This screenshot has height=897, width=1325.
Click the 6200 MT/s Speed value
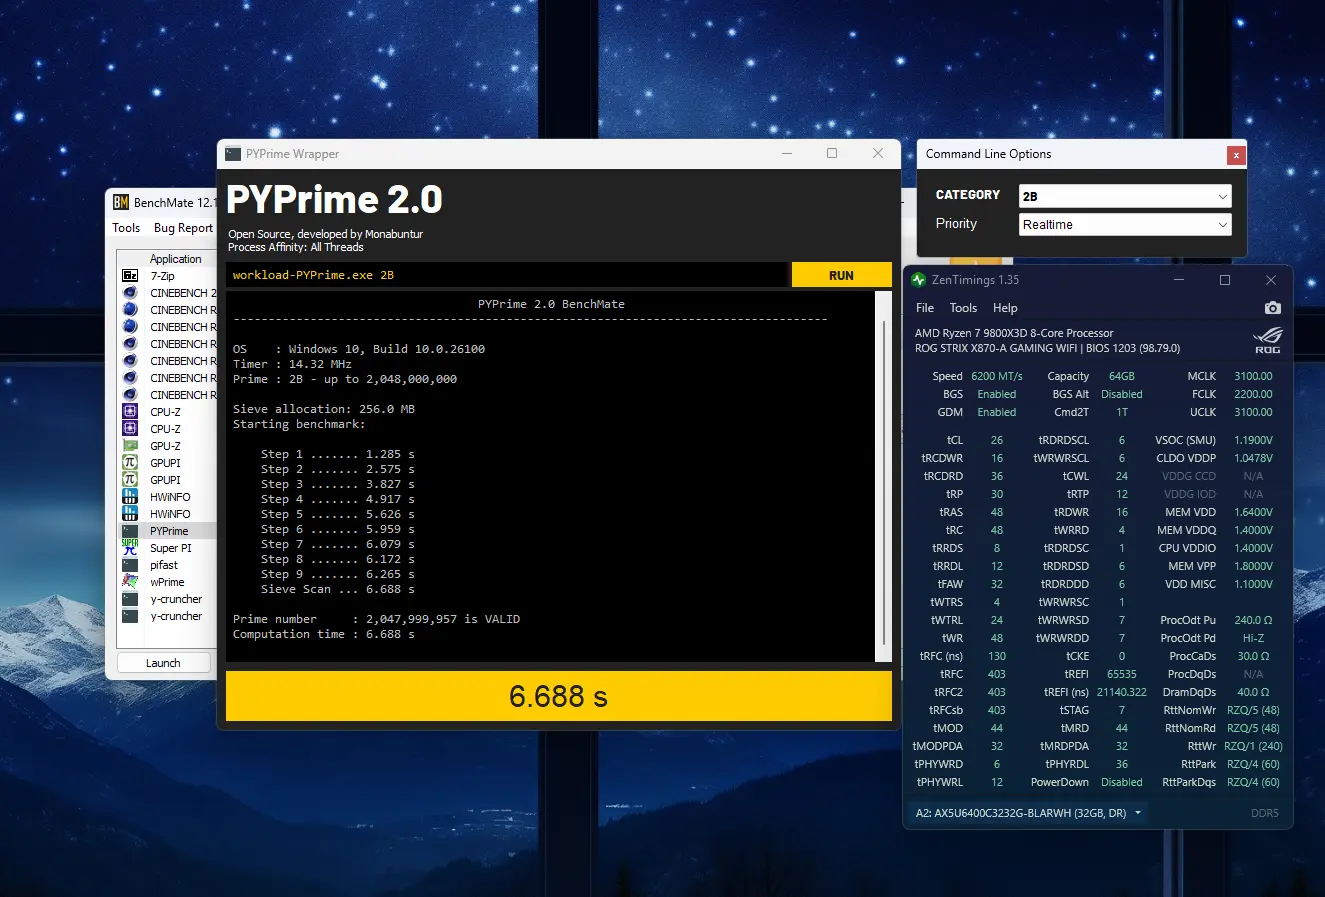pos(996,376)
